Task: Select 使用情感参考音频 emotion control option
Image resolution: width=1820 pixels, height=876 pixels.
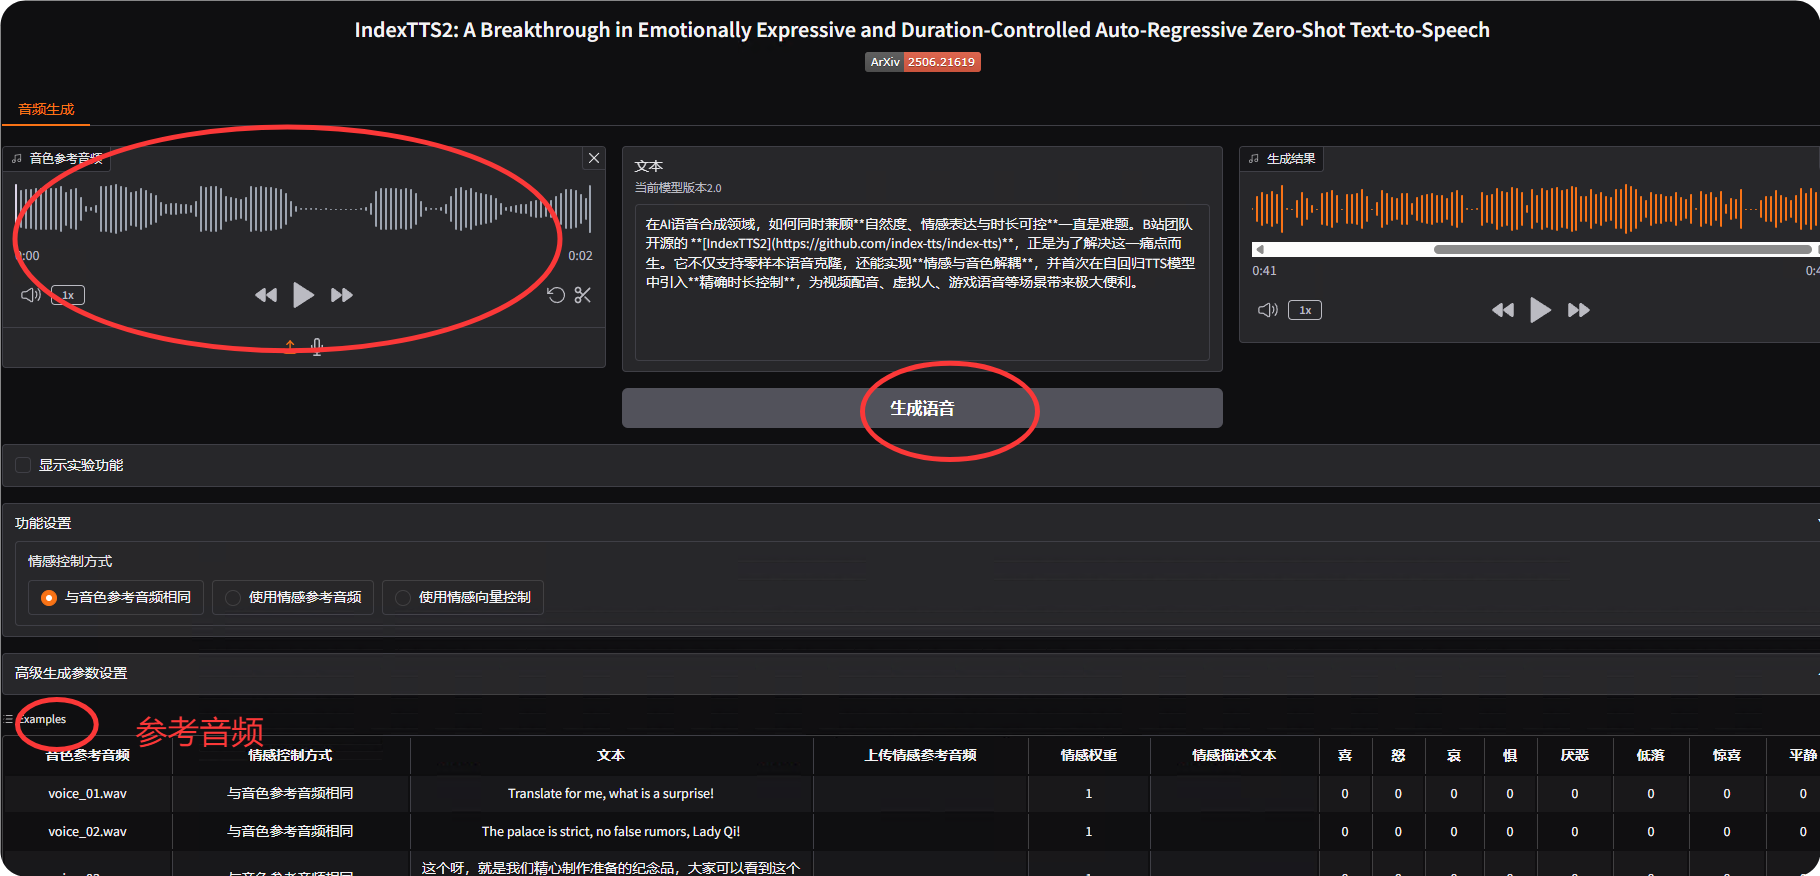Action: point(293,597)
